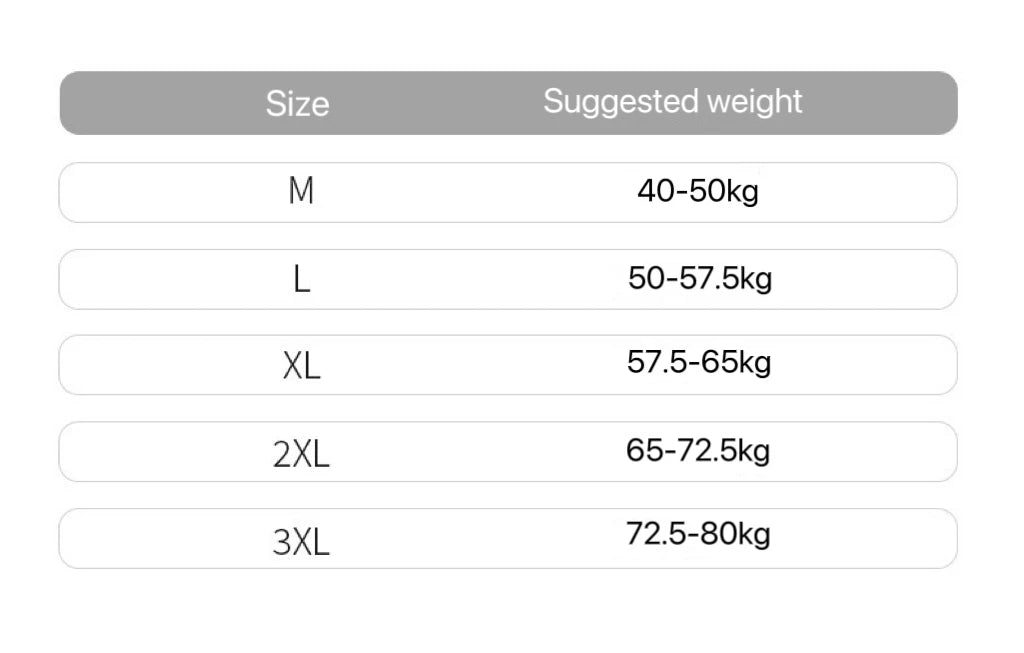Select the 57.5-65kg weight range

[699, 362]
